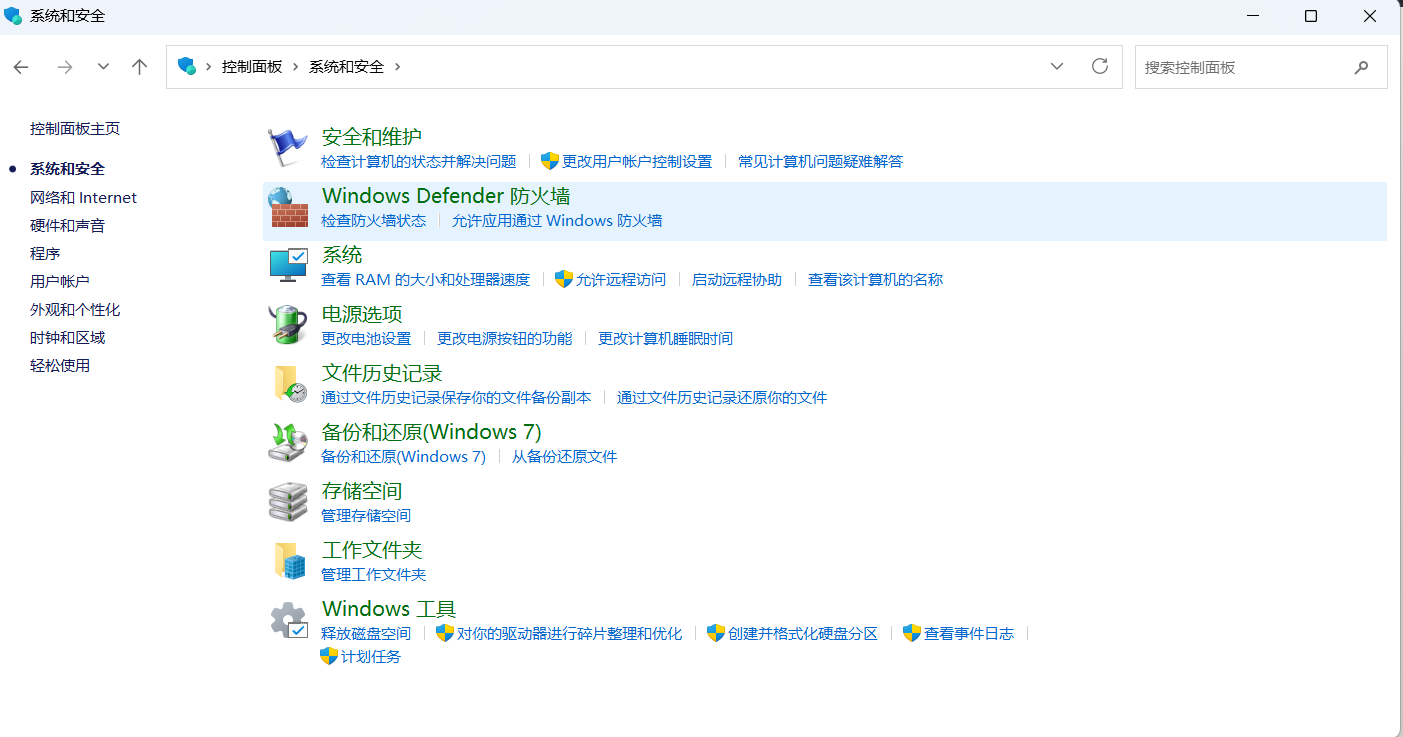Click the shield icon beside 创建并格式化硬盘分区
The image size is (1403, 737).
click(x=715, y=633)
